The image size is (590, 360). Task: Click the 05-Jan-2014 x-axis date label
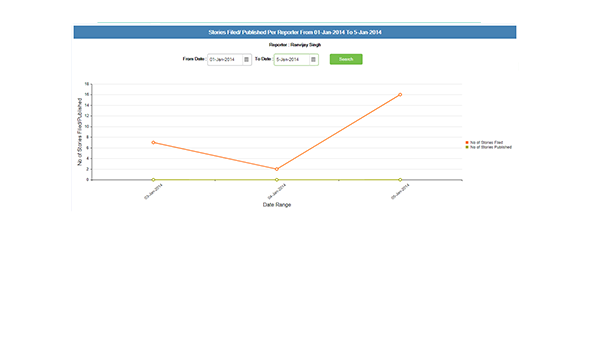point(400,191)
